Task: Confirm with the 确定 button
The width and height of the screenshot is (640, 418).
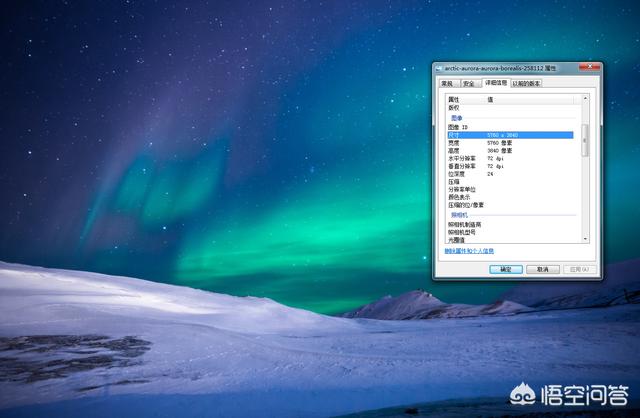Action: [506, 269]
